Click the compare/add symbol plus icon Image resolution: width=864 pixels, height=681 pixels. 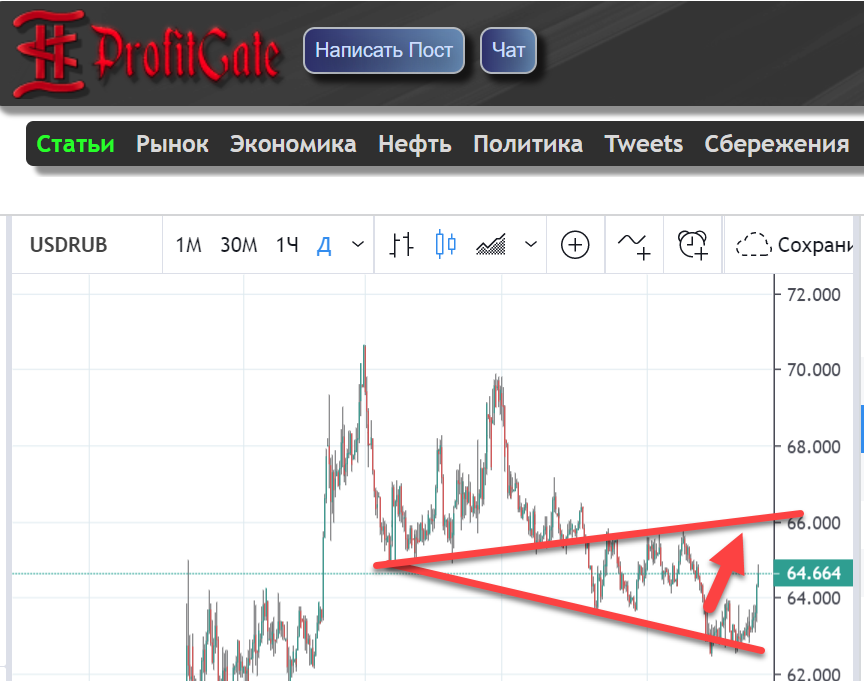575,245
